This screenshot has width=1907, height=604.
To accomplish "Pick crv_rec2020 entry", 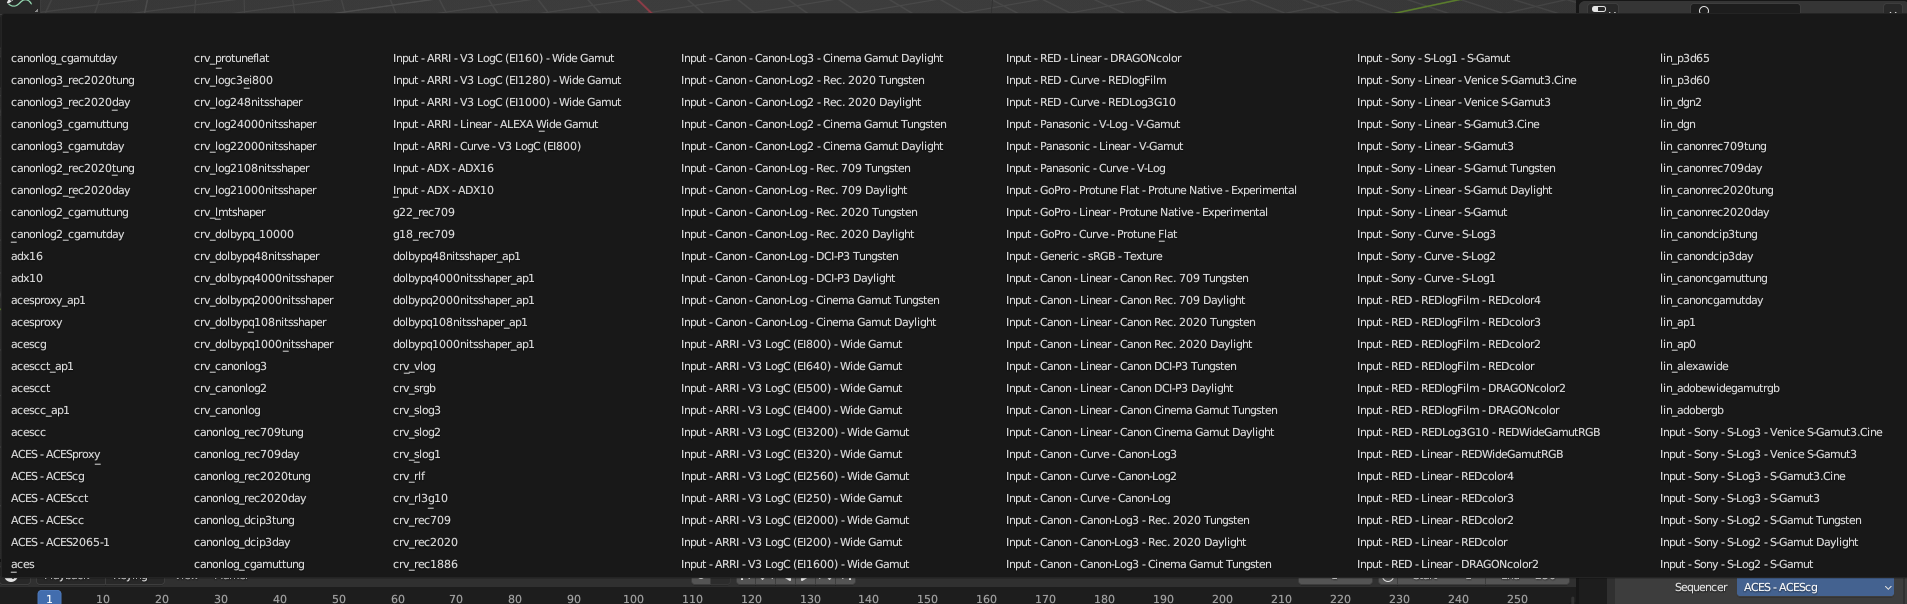I will coord(425,542).
